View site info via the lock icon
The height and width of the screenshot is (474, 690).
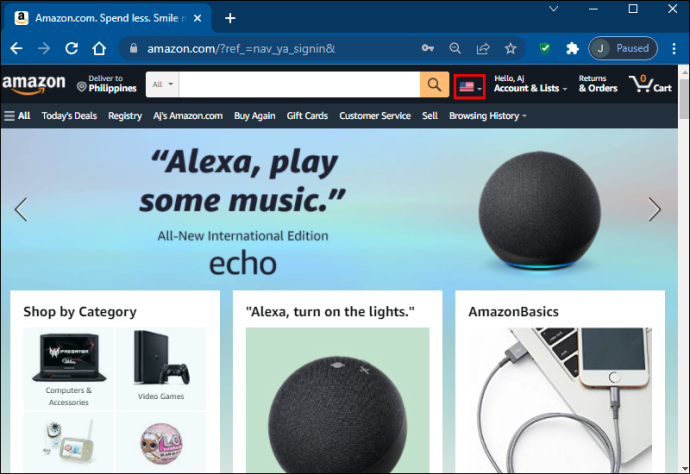[133, 48]
